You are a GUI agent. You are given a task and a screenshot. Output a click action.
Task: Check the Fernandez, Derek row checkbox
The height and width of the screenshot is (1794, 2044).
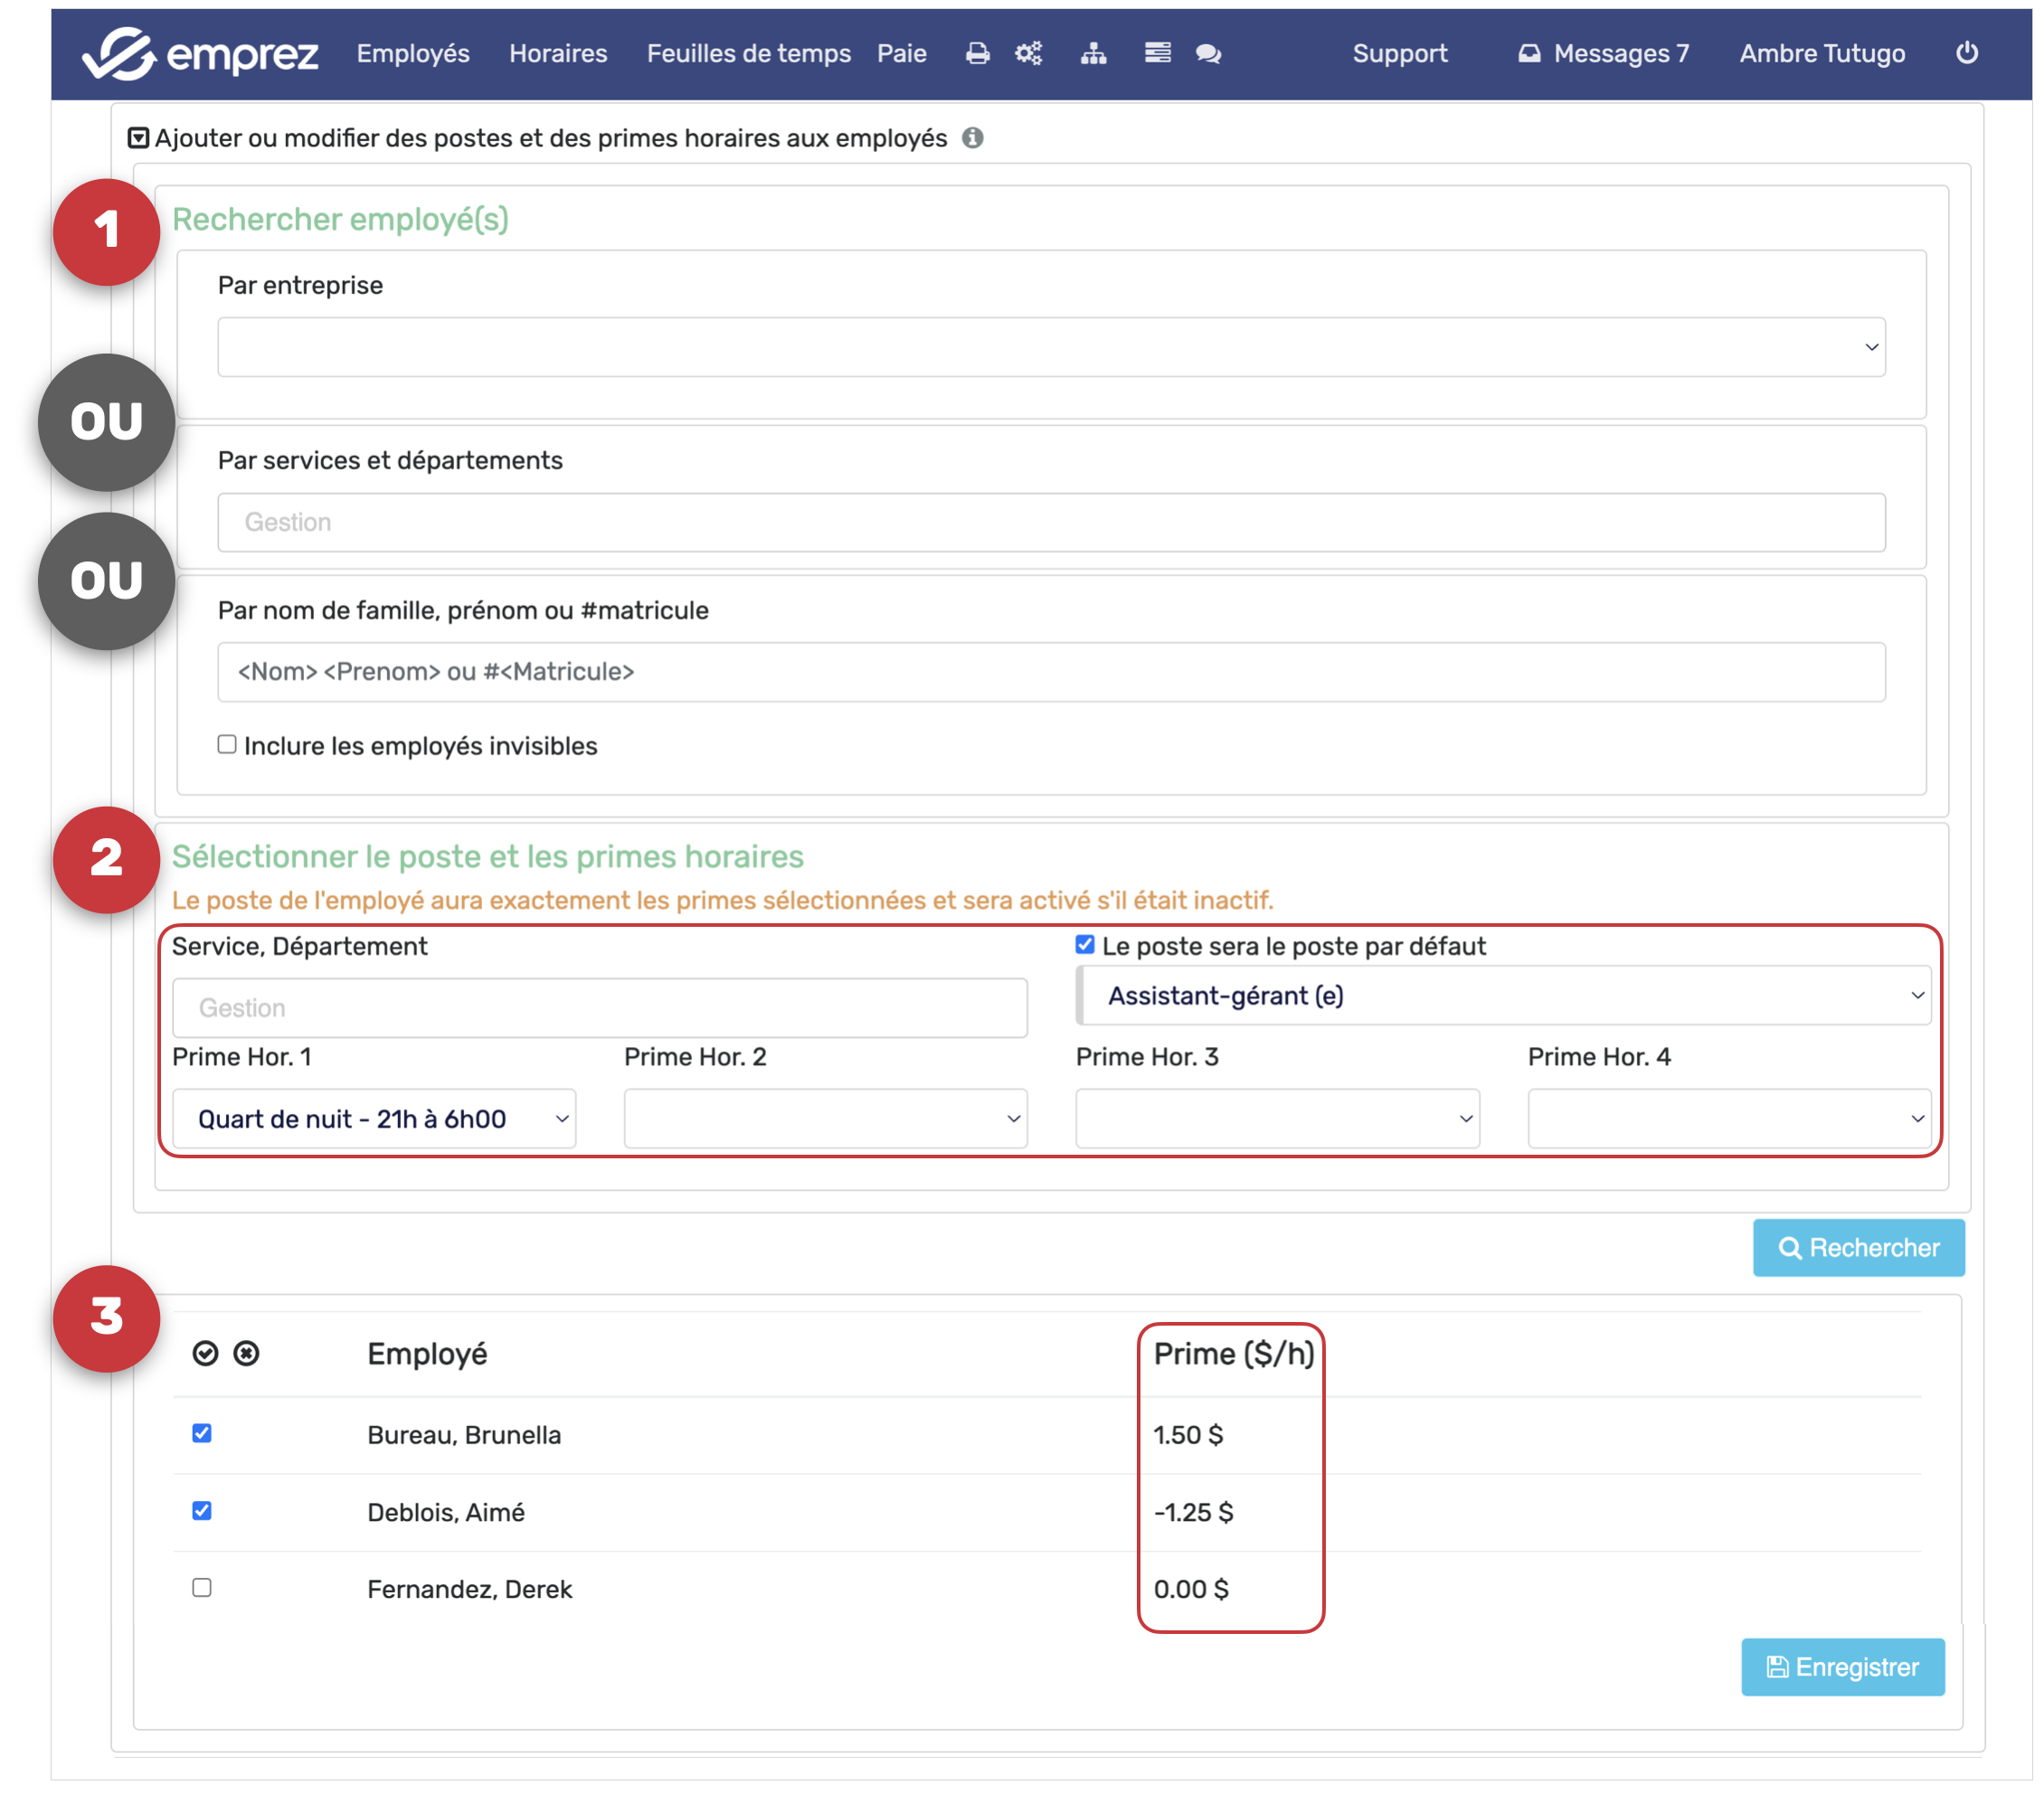(202, 1587)
